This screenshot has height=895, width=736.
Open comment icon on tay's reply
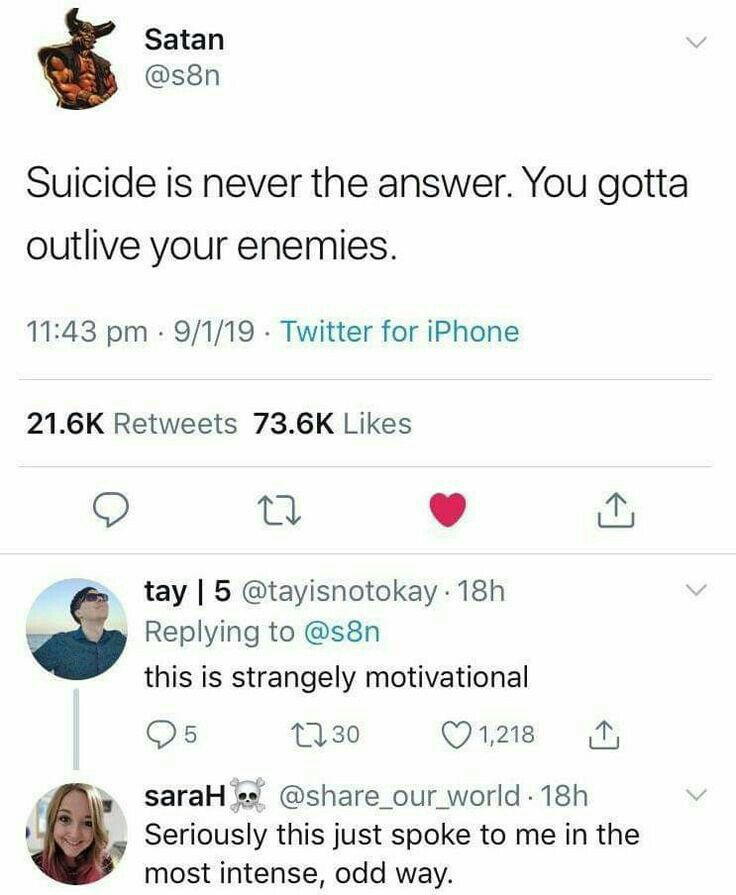point(172,734)
